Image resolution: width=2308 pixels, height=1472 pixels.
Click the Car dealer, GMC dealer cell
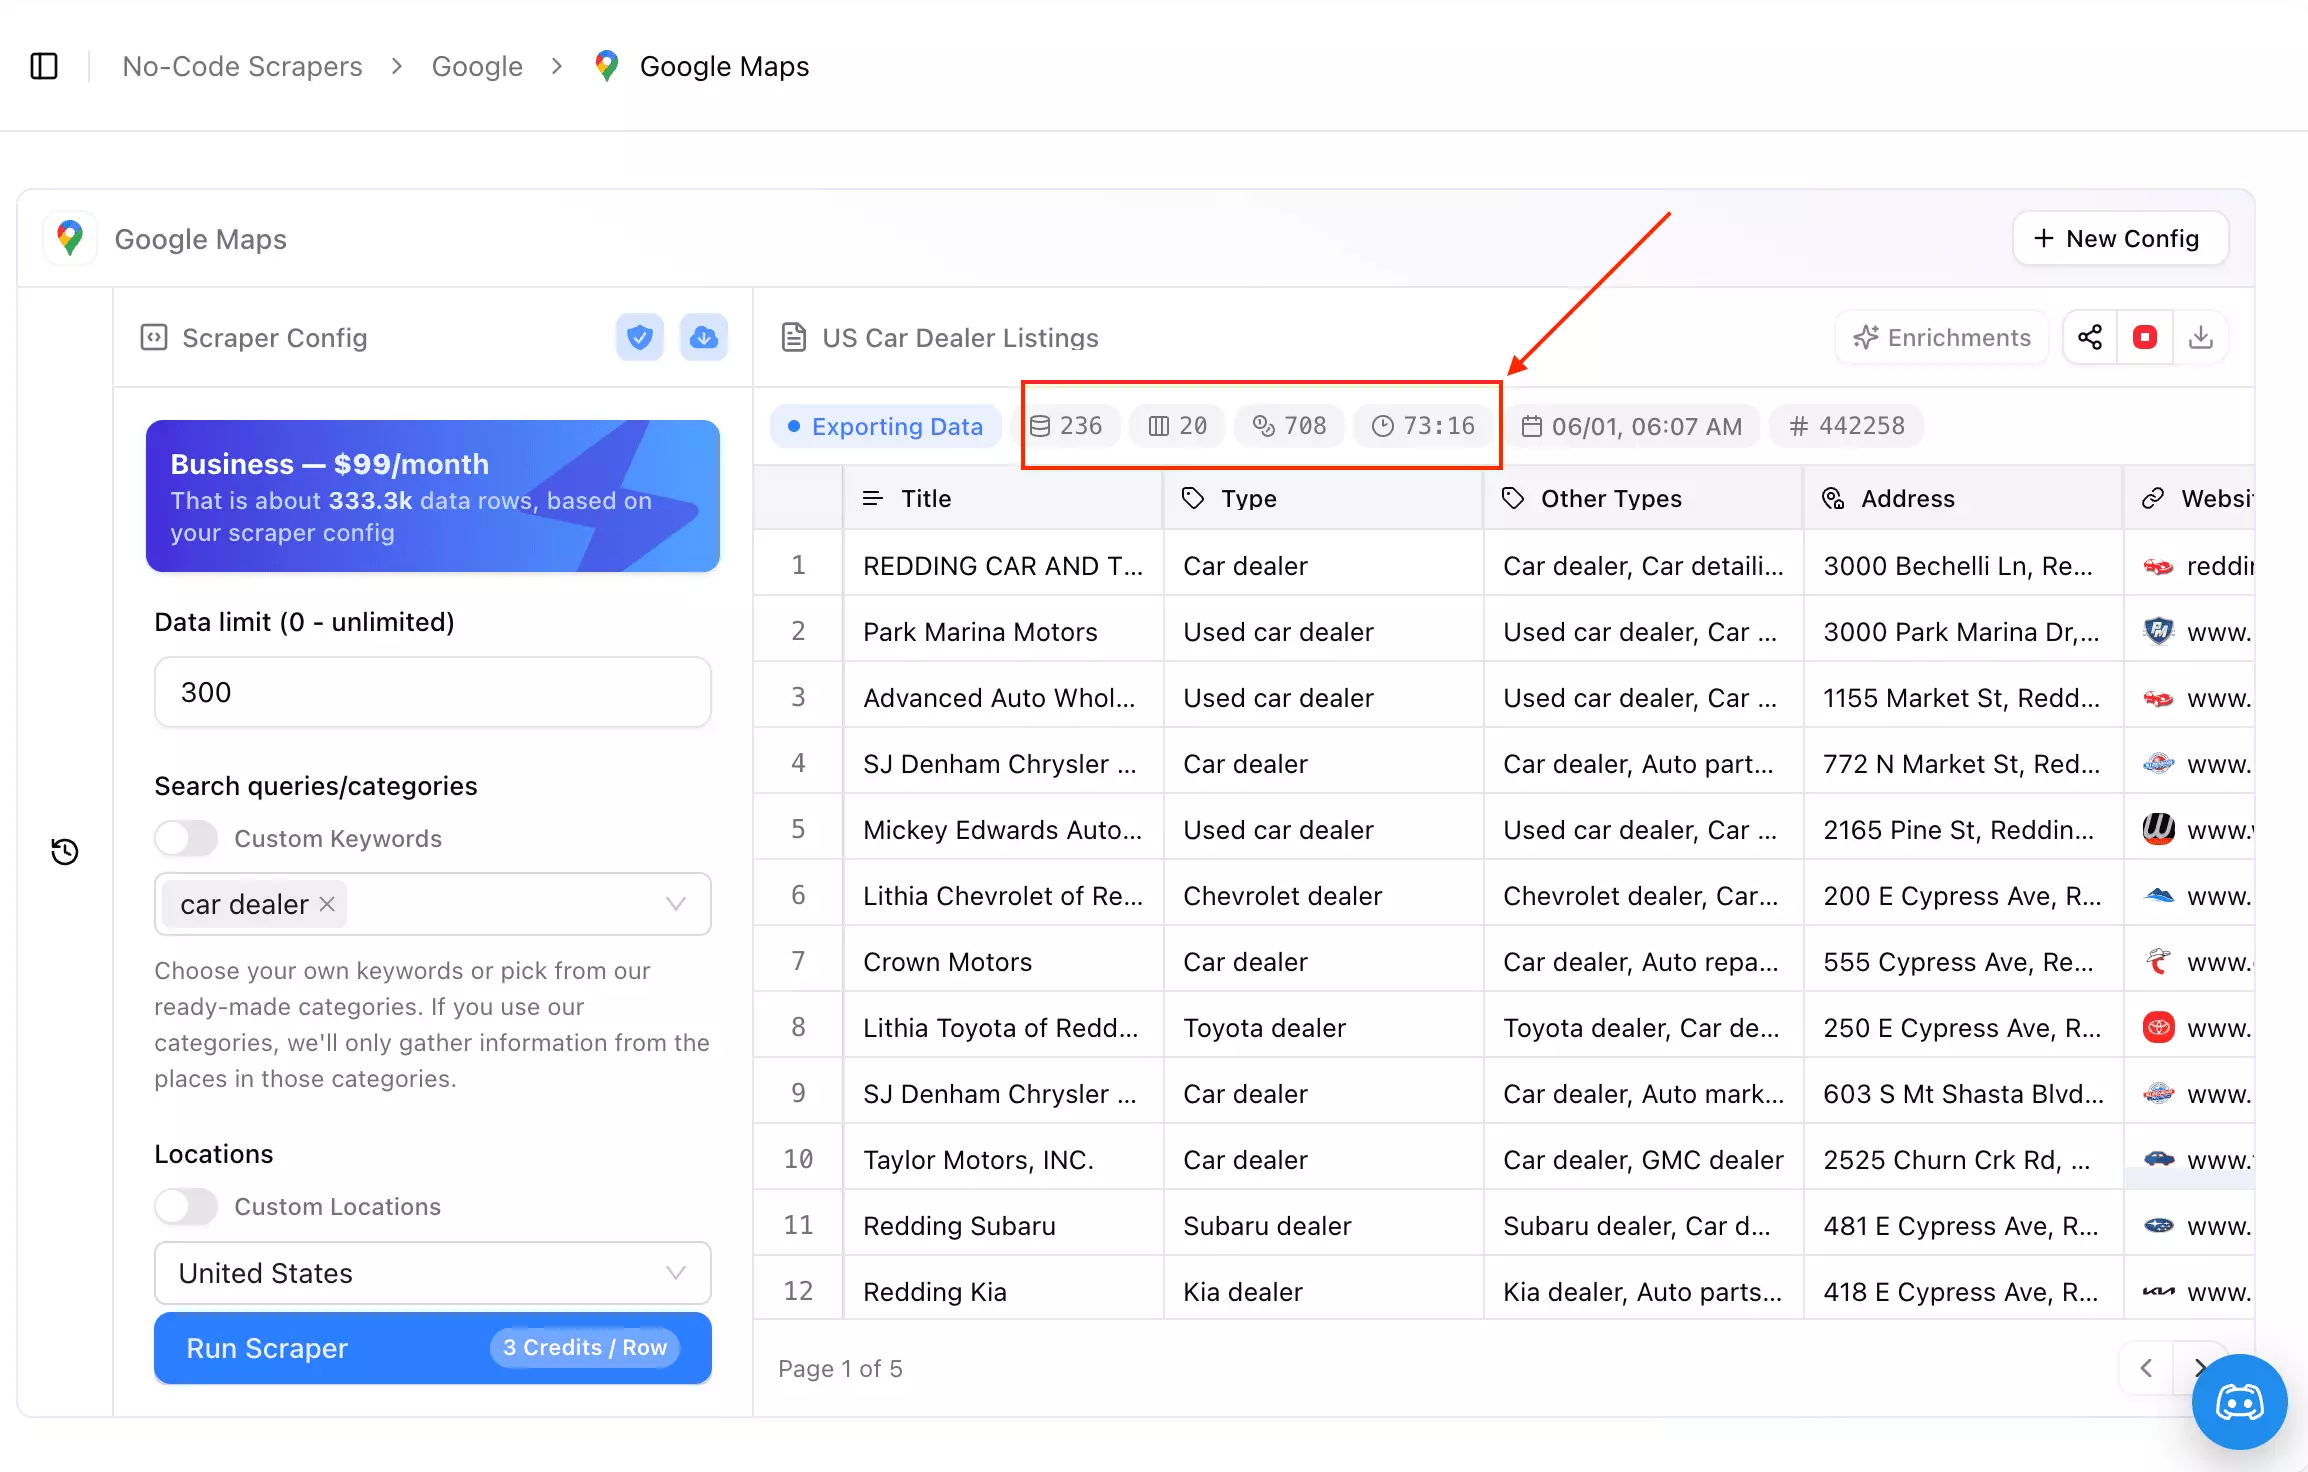1643,1159
